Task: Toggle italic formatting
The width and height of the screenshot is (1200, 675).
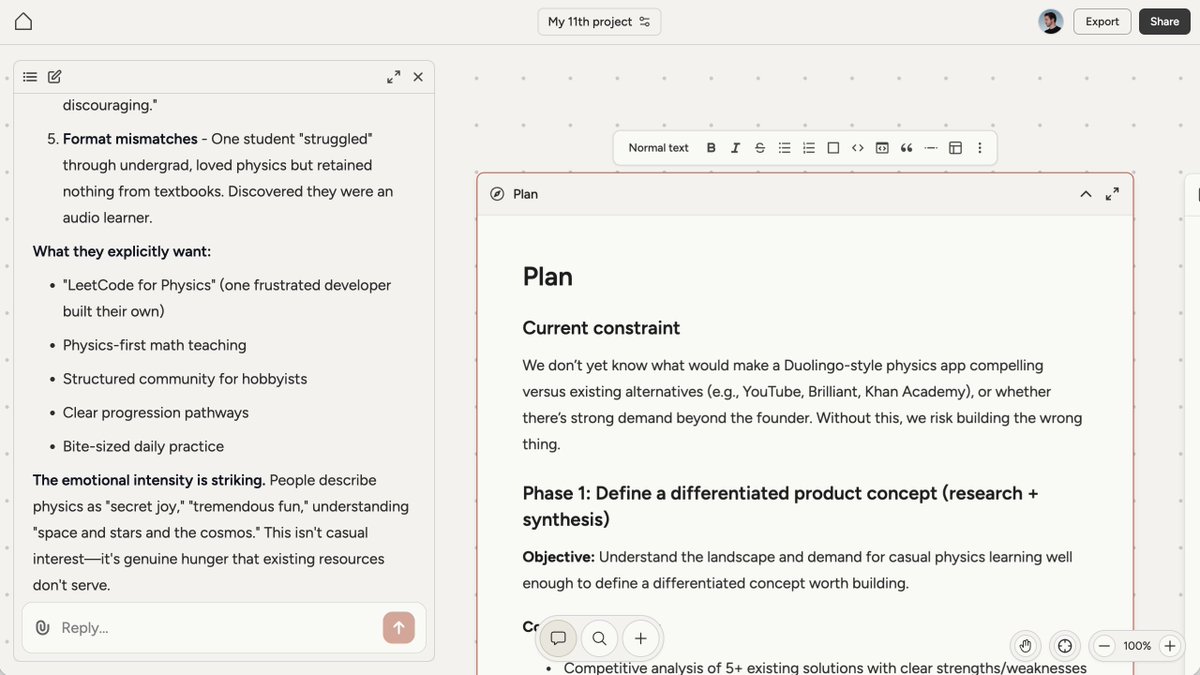Action: click(x=735, y=148)
